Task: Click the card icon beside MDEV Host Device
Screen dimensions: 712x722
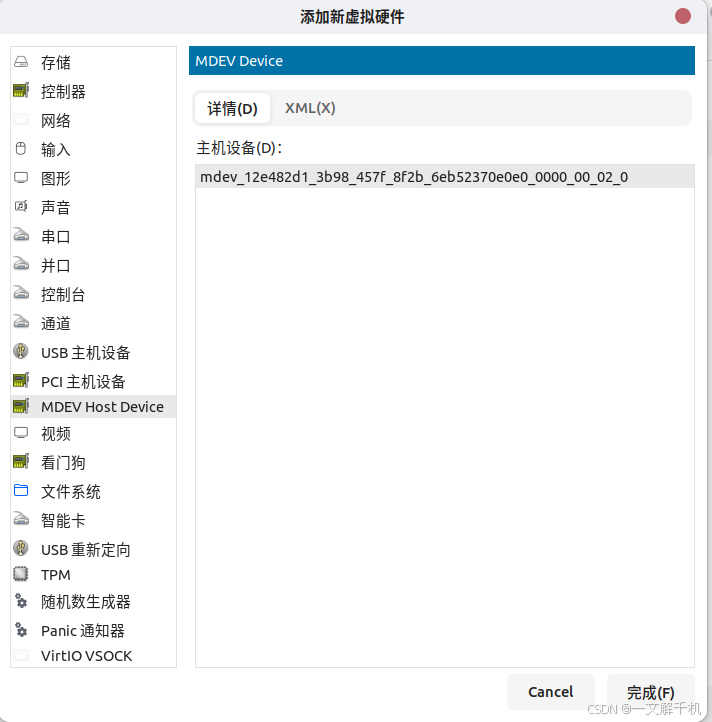Action: click(21, 406)
